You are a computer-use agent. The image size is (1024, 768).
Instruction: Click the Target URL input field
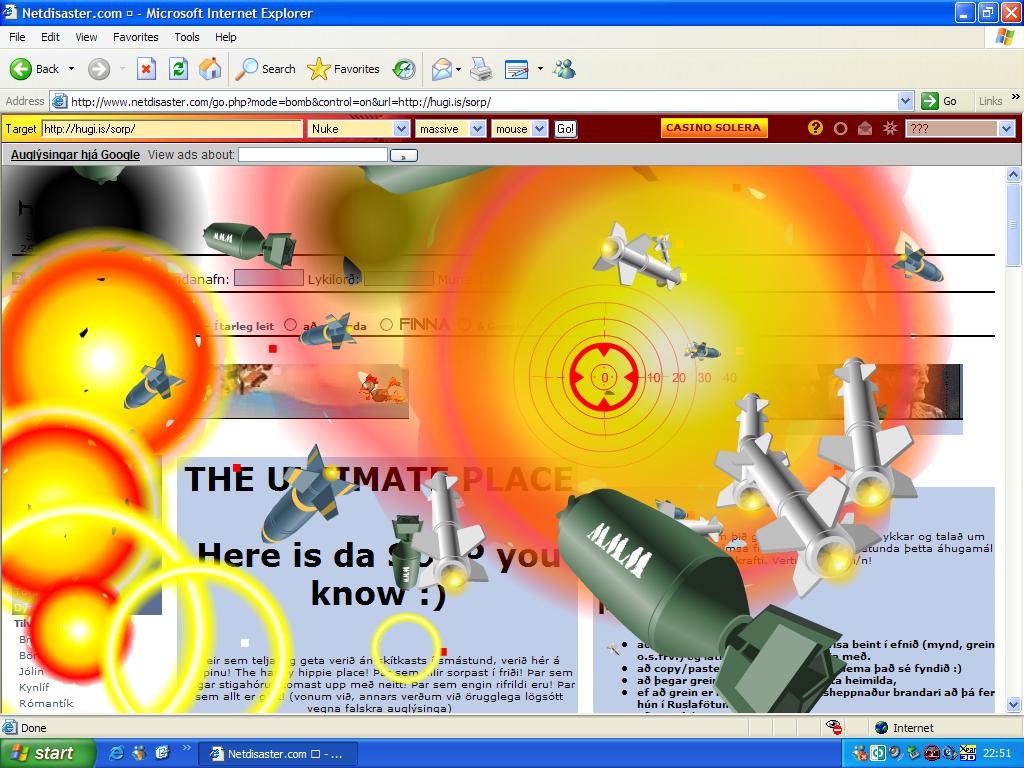coord(172,129)
